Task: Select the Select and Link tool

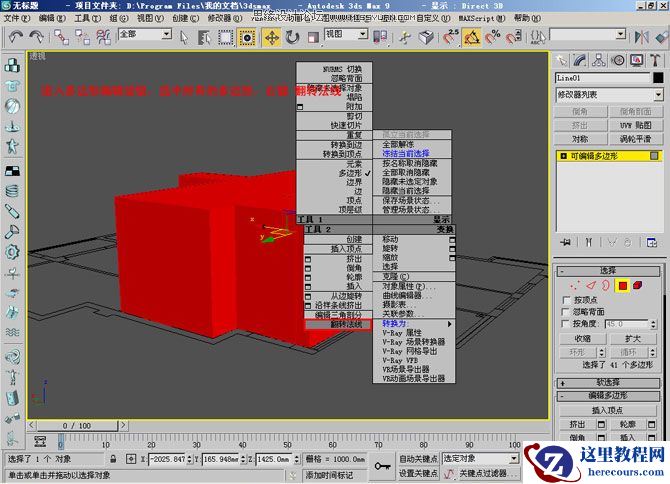Action: click(61, 37)
